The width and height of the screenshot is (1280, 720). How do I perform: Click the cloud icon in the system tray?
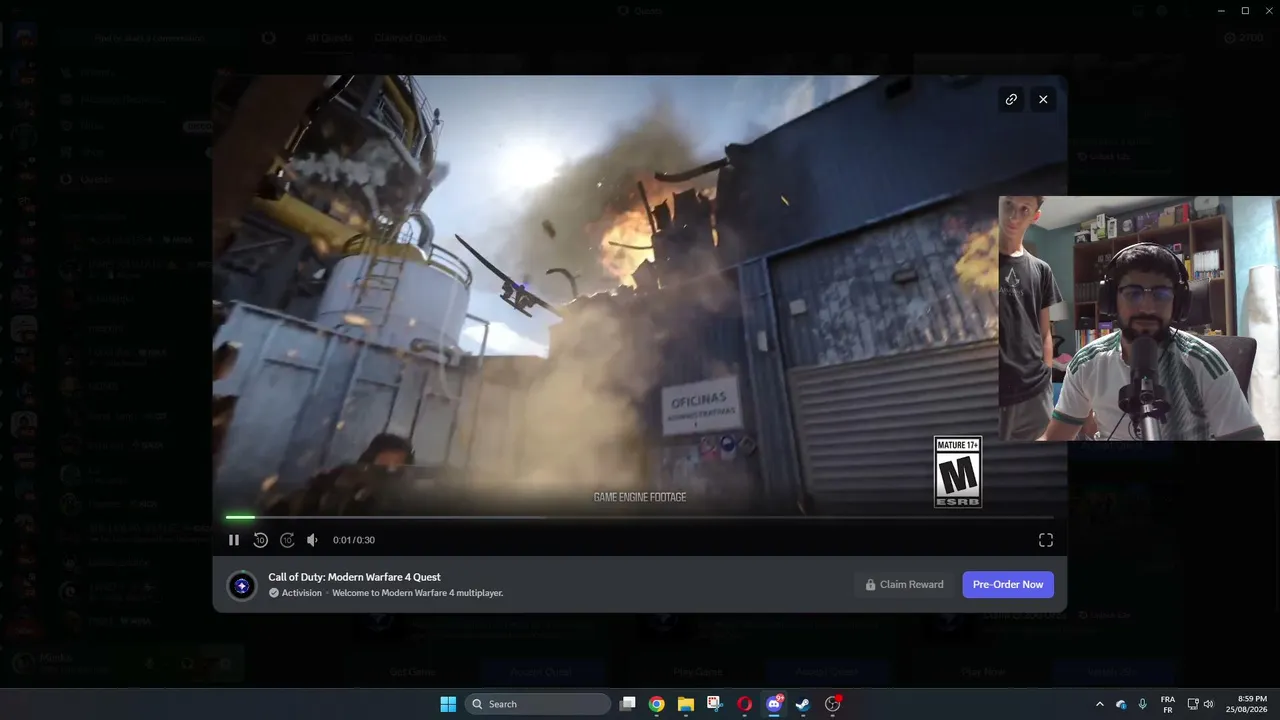coord(1121,704)
